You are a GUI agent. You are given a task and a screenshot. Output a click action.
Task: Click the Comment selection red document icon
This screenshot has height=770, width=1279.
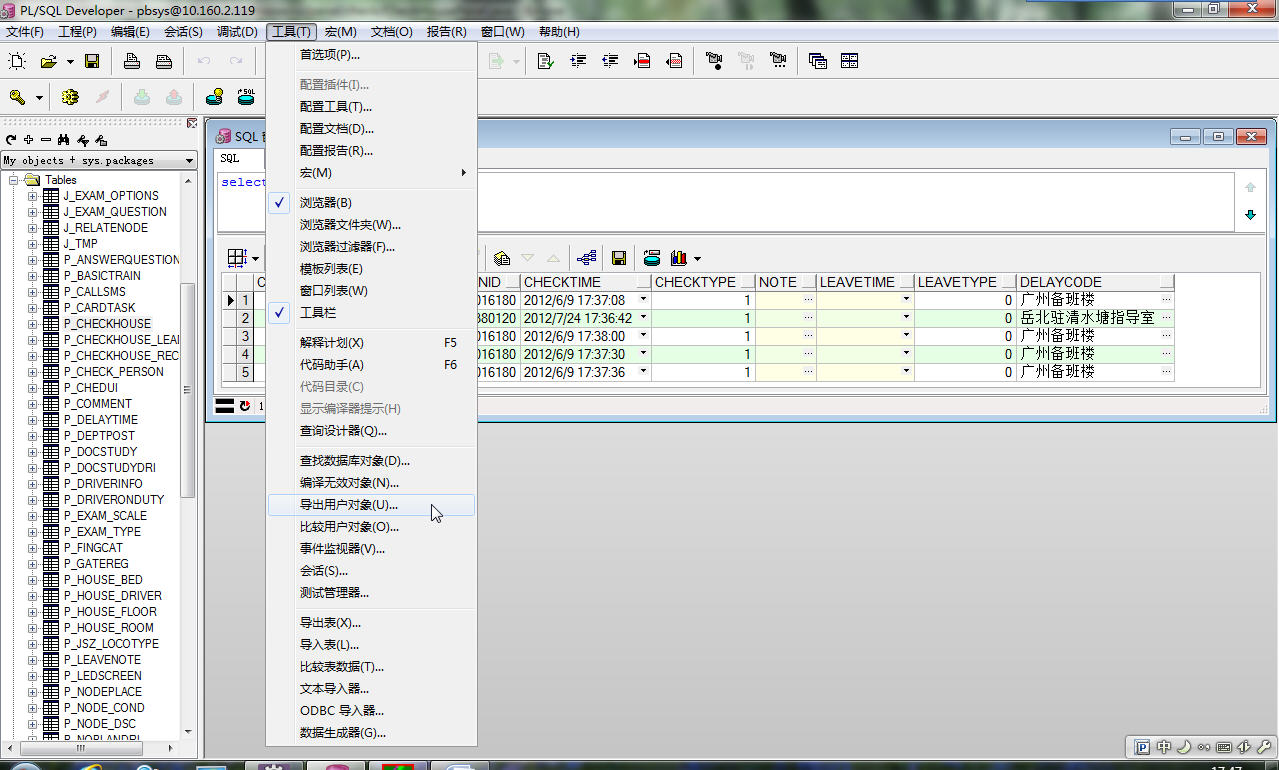(x=642, y=61)
